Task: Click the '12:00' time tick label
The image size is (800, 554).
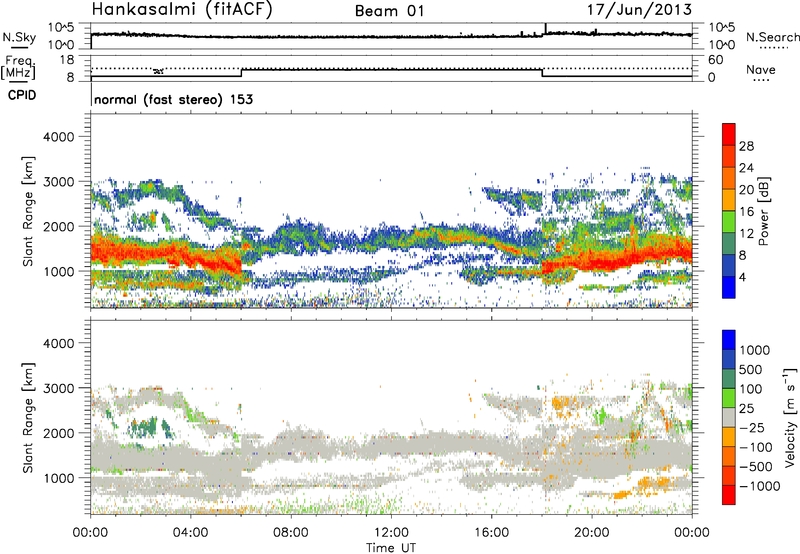Action: point(391,533)
